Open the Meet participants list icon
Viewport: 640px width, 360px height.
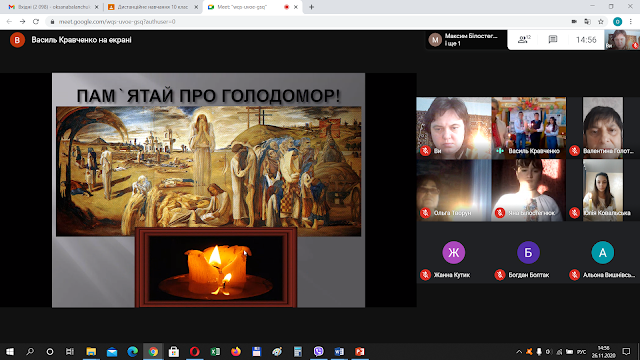524,40
